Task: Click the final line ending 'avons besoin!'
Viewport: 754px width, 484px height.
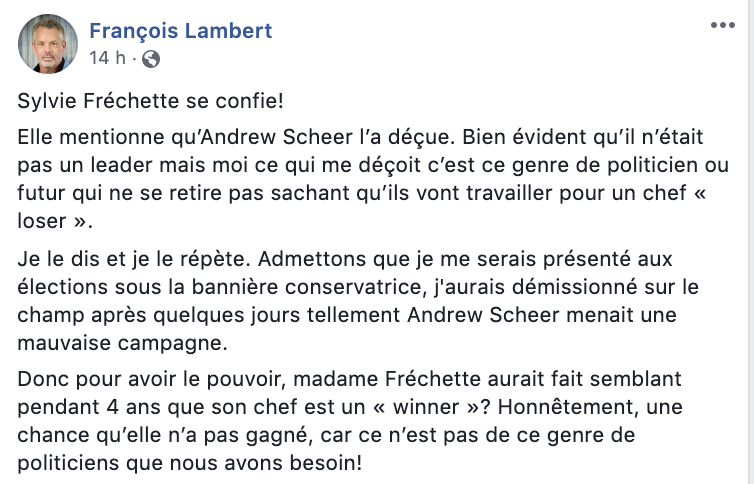Action: pos(189,463)
